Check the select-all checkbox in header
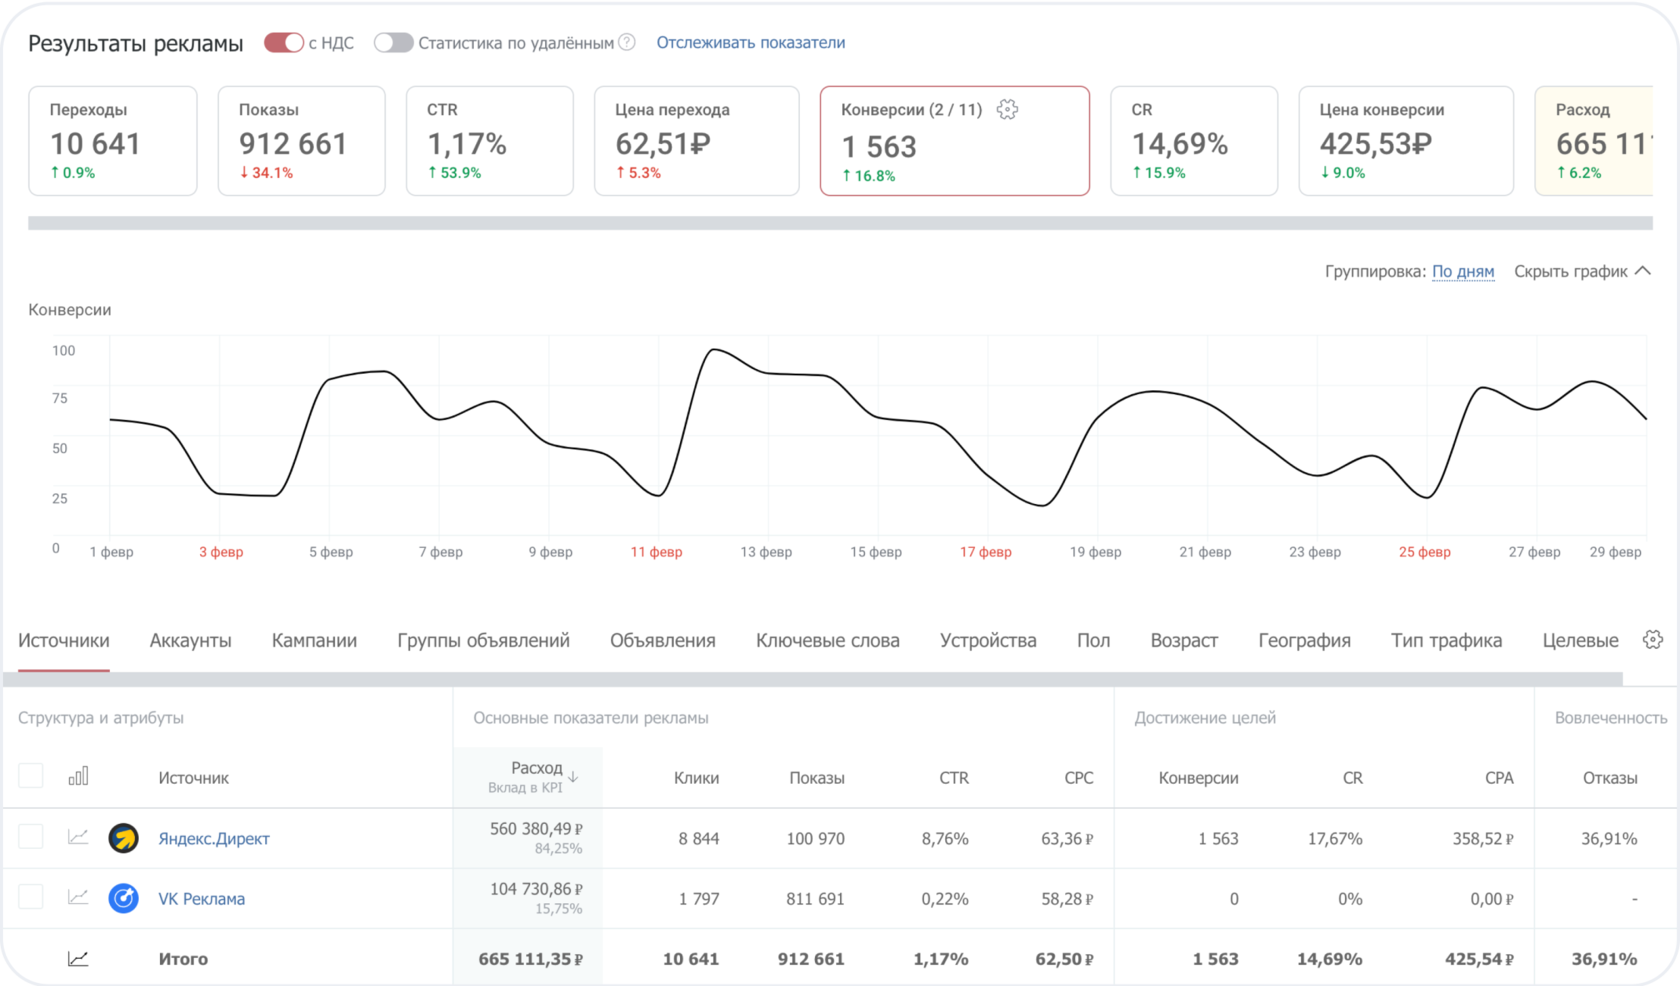Image resolution: width=1680 pixels, height=986 pixels. point(31,776)
